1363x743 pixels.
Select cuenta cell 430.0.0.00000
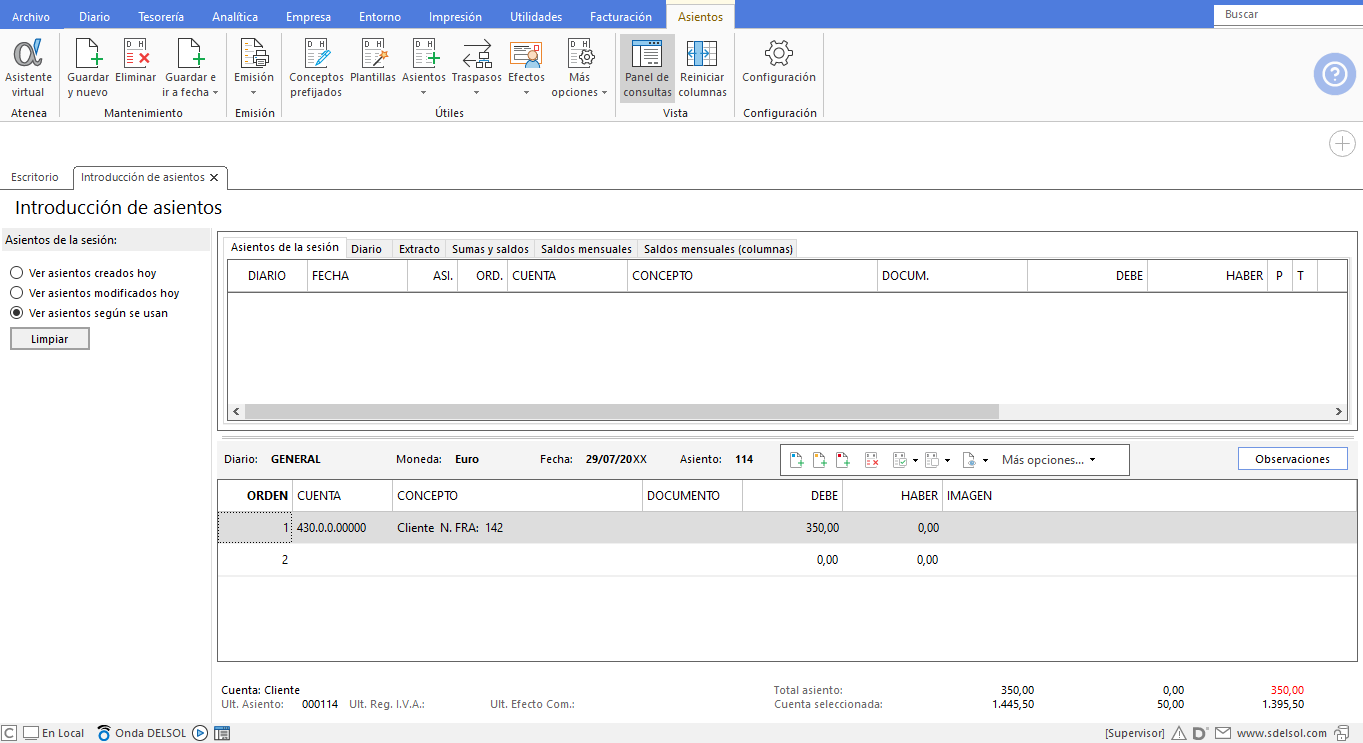(x=342, y=528)
